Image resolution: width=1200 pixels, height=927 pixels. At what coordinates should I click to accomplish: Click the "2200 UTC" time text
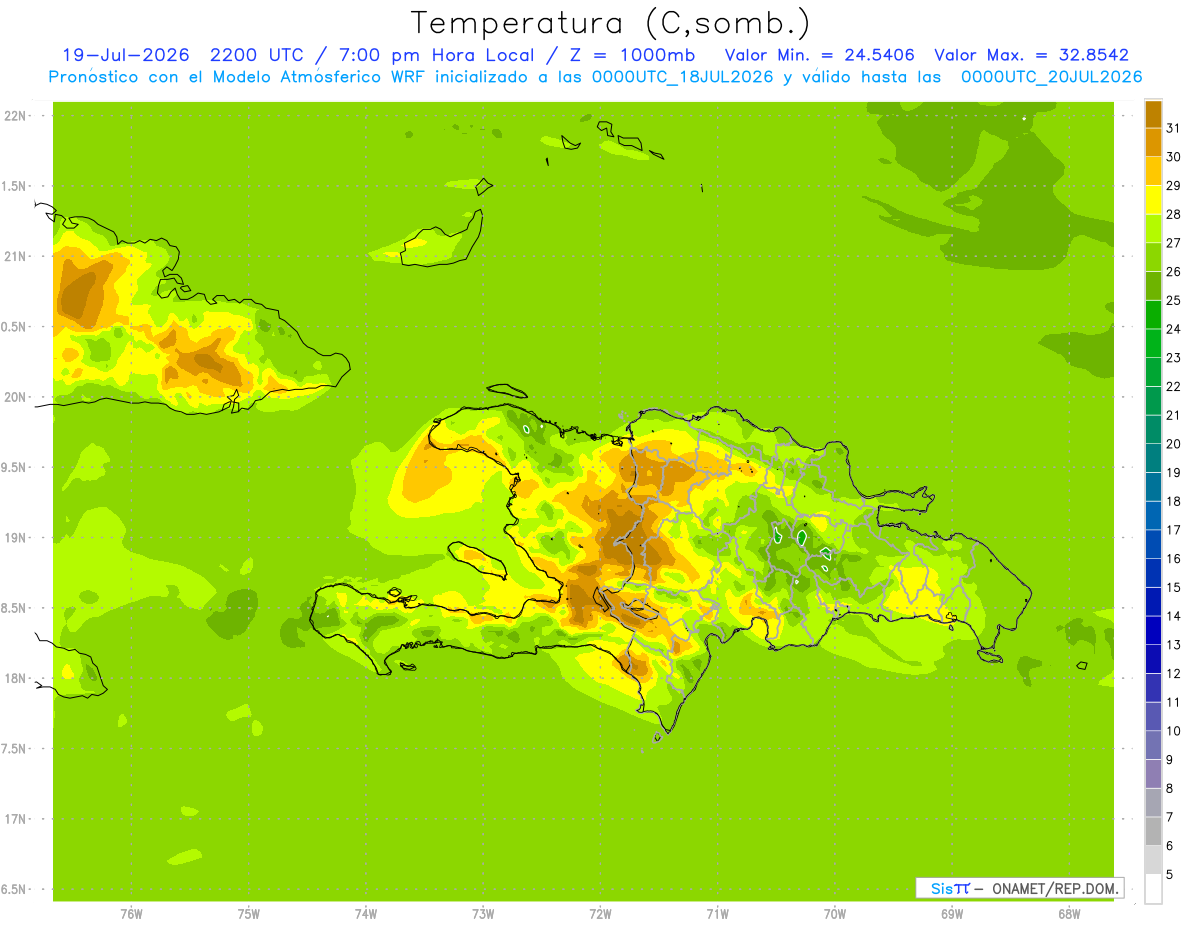coord(256,55)
